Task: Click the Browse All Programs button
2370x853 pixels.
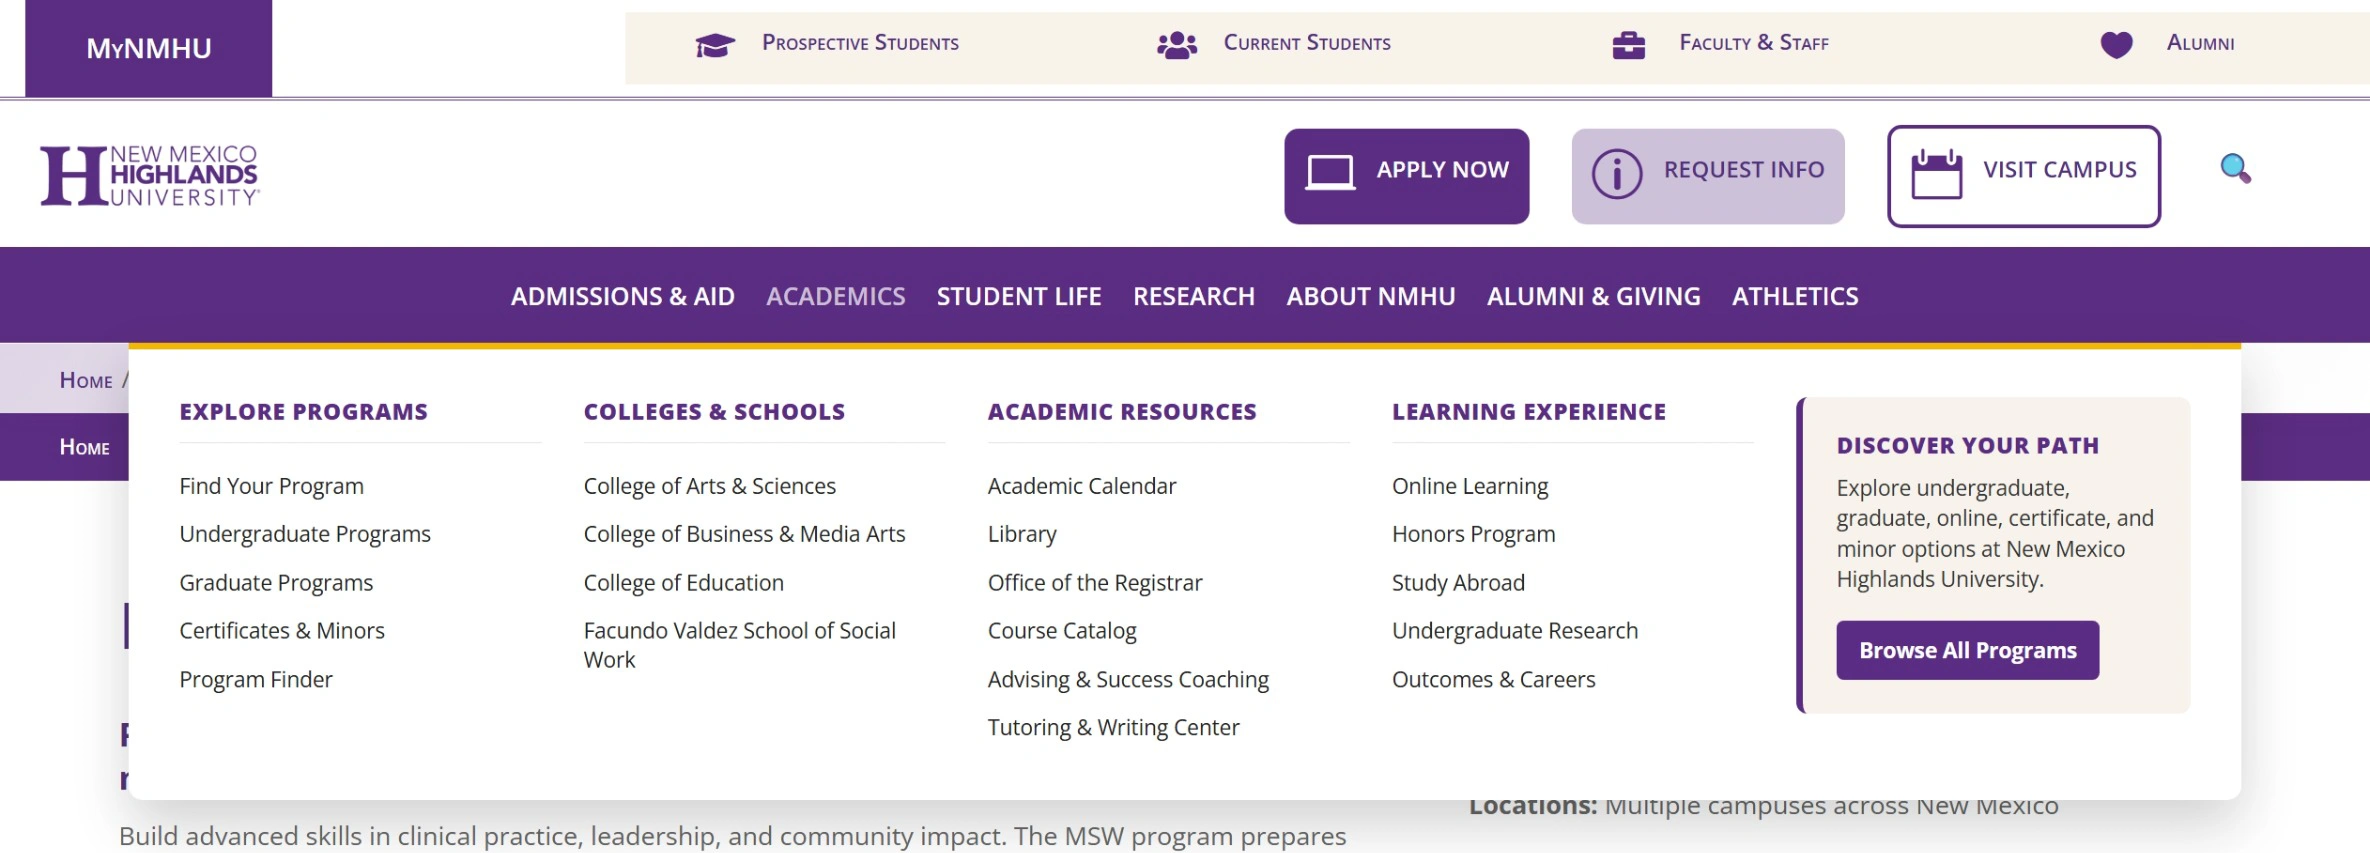Action: coord(1967,651)
